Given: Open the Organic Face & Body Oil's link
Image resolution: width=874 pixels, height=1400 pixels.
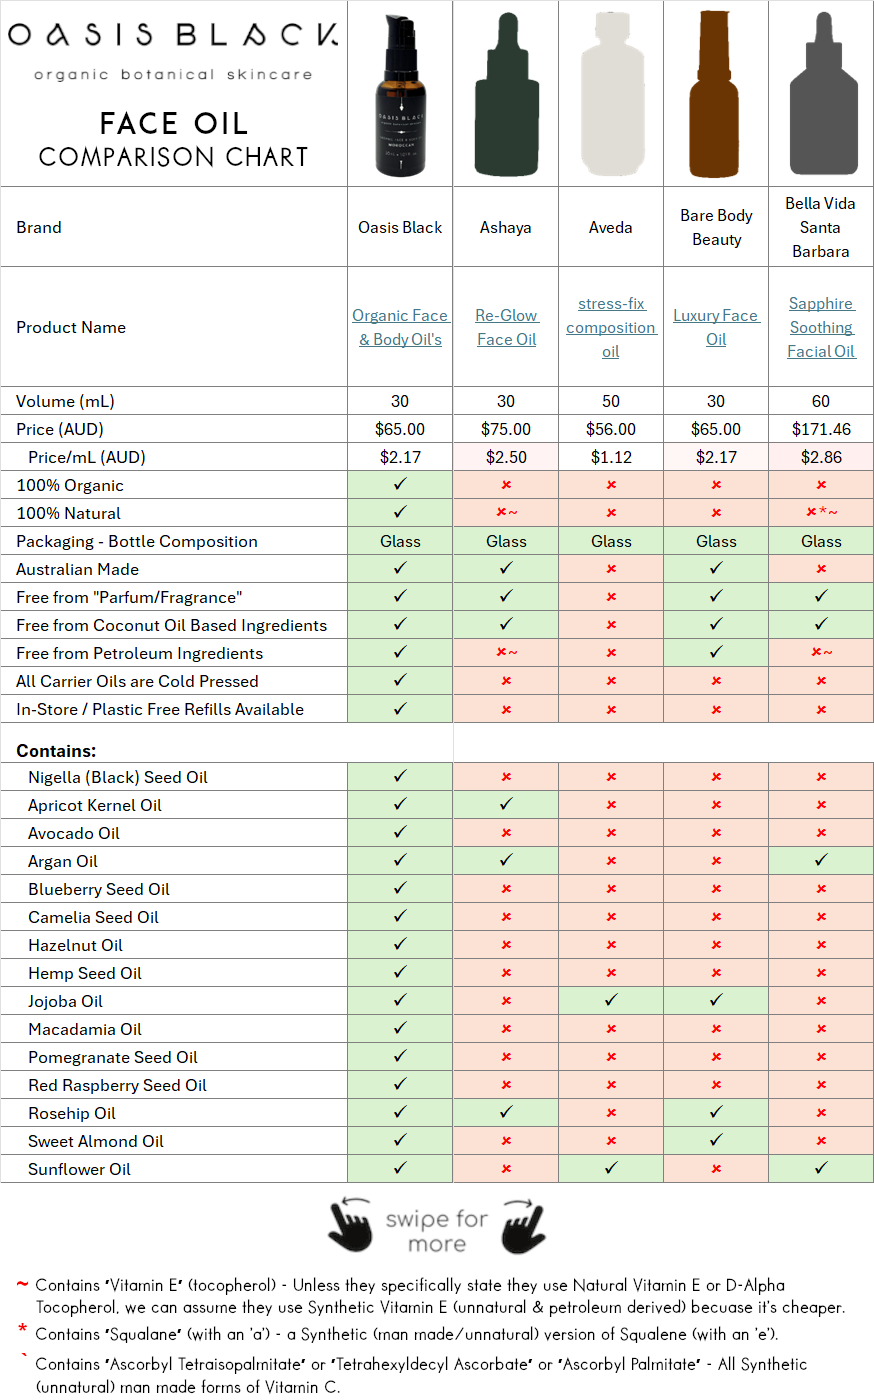Looking at the screenshot, I should (399, 327).
